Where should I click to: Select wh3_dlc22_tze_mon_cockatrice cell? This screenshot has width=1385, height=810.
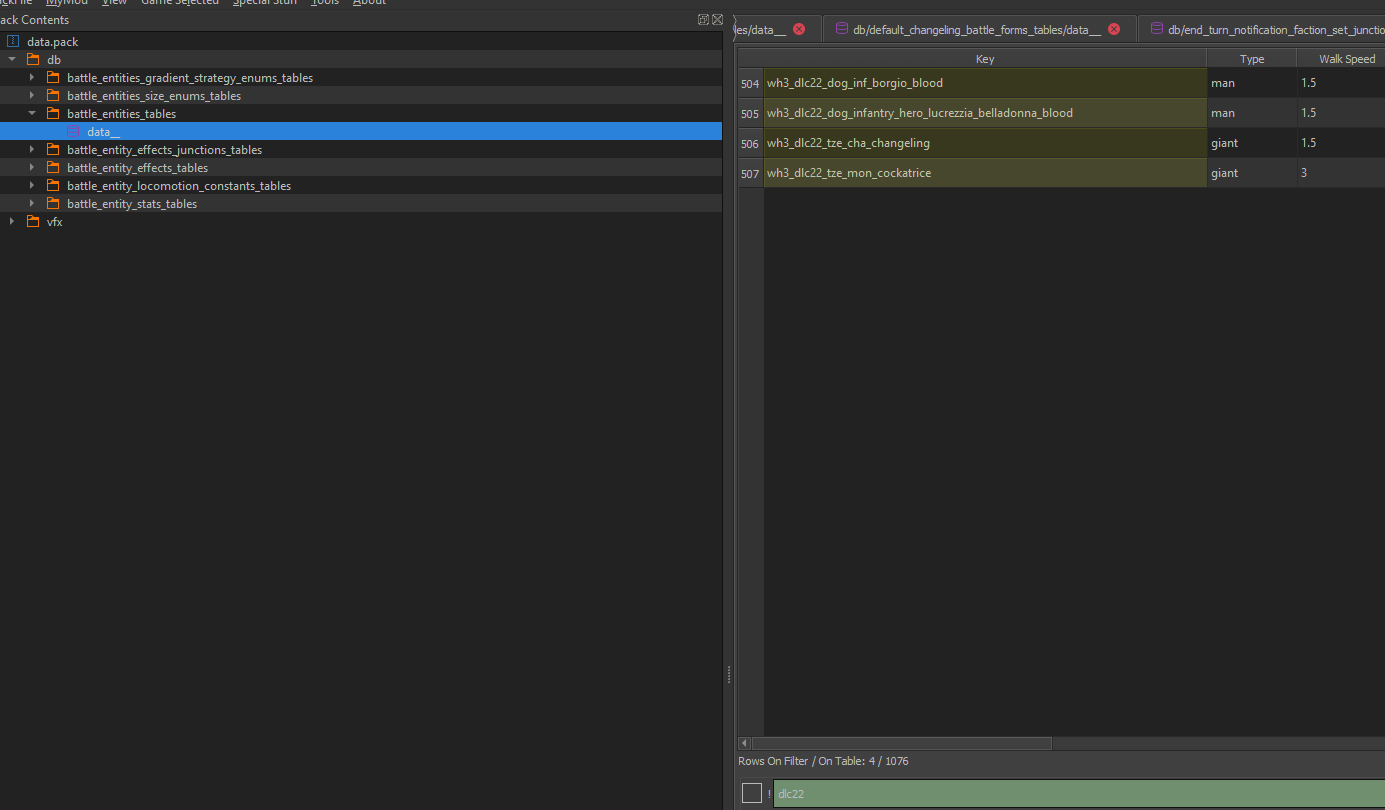tap(985, 173)
